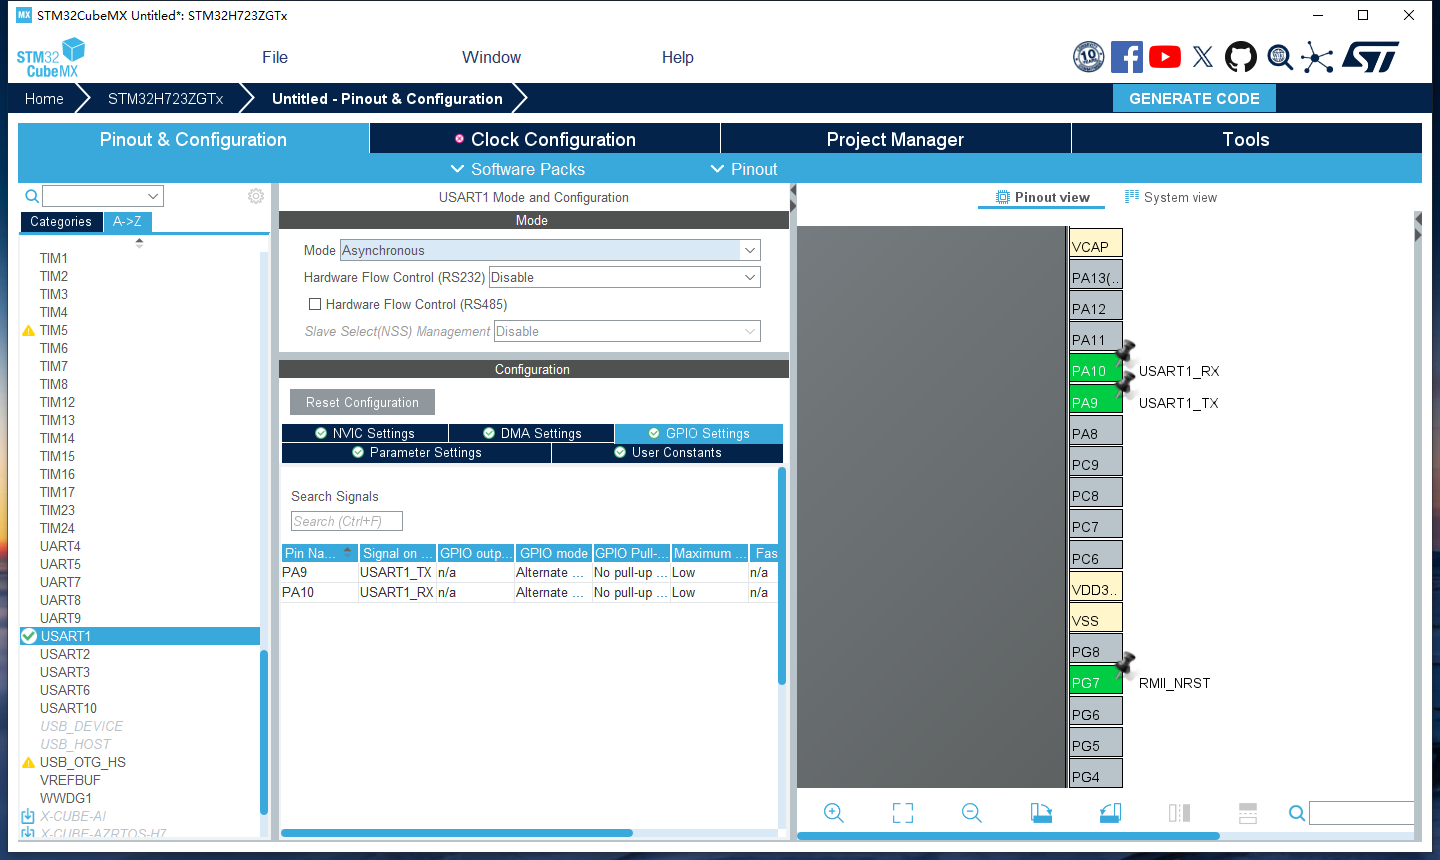Screen dimensions: 1440x860
Task: Open the YouTube channel icon
Action: (x=1165, y=57)
